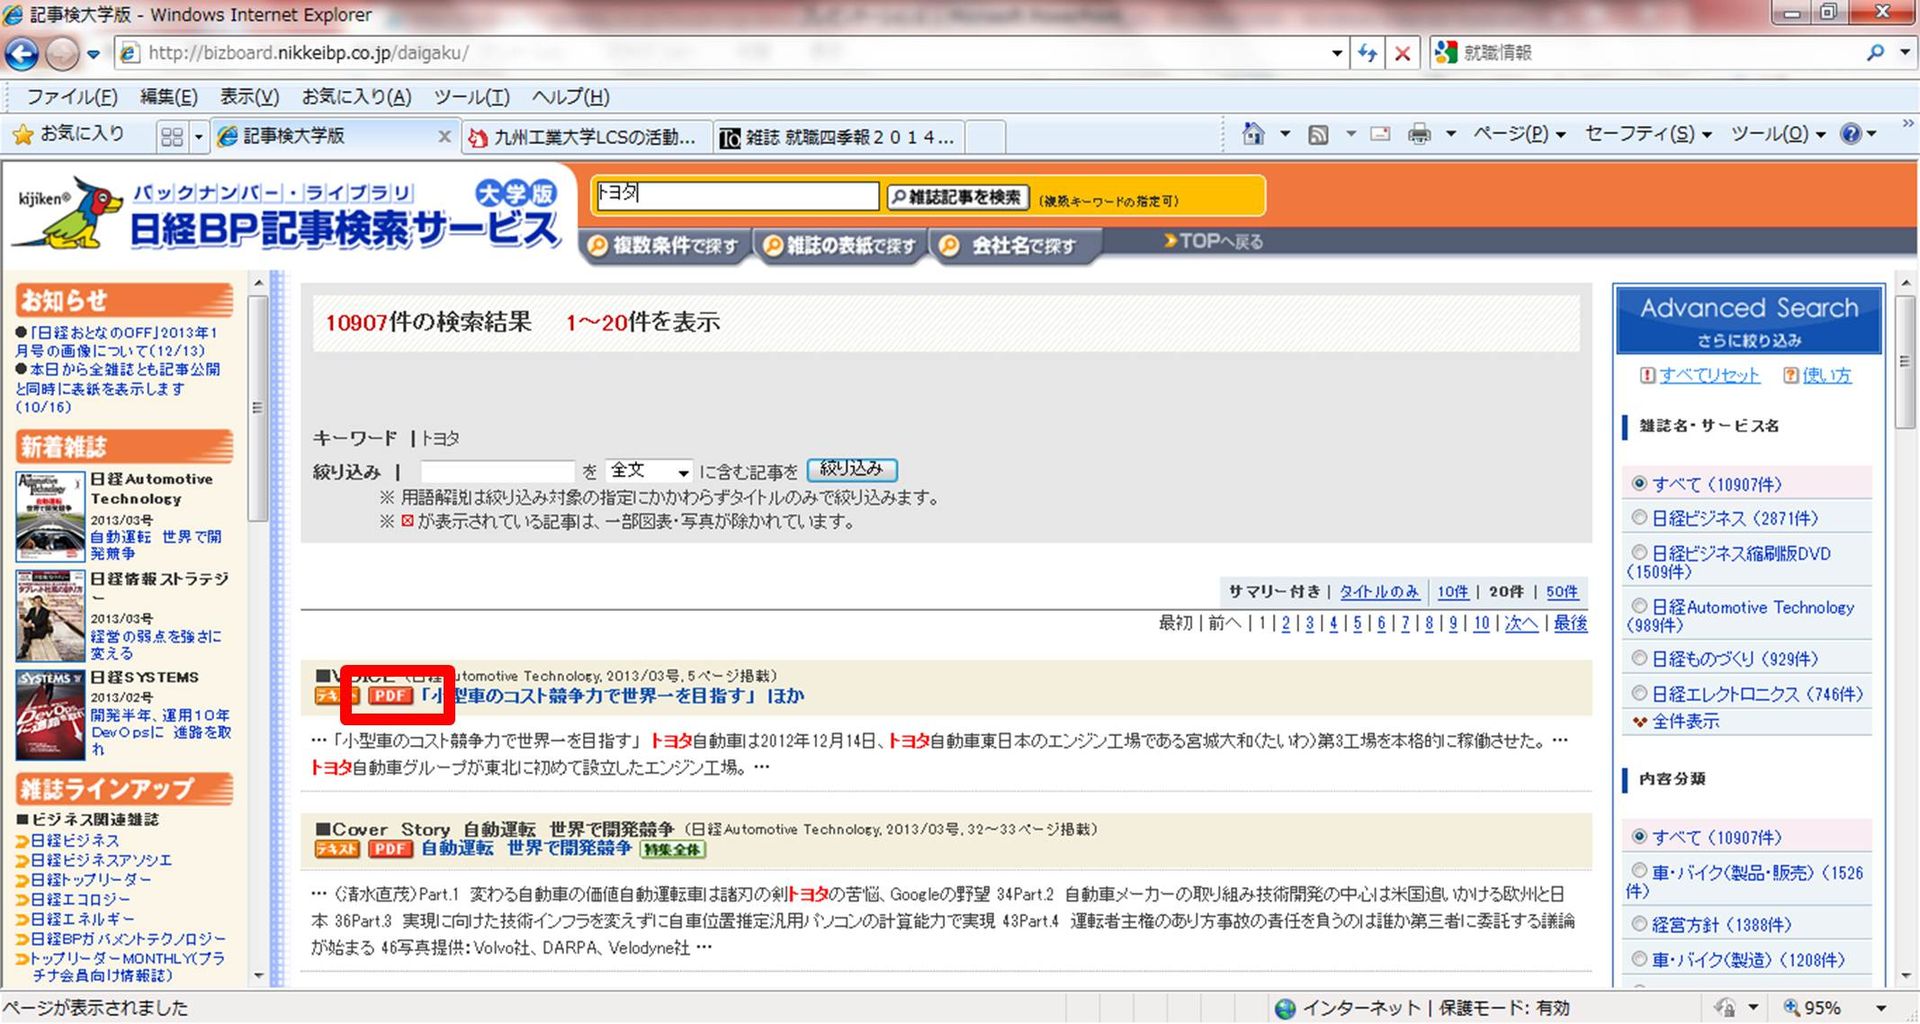1920x1024 pixels.
Task: Expand the ページ(P) toolbar menu
Action: point(1519,134)
